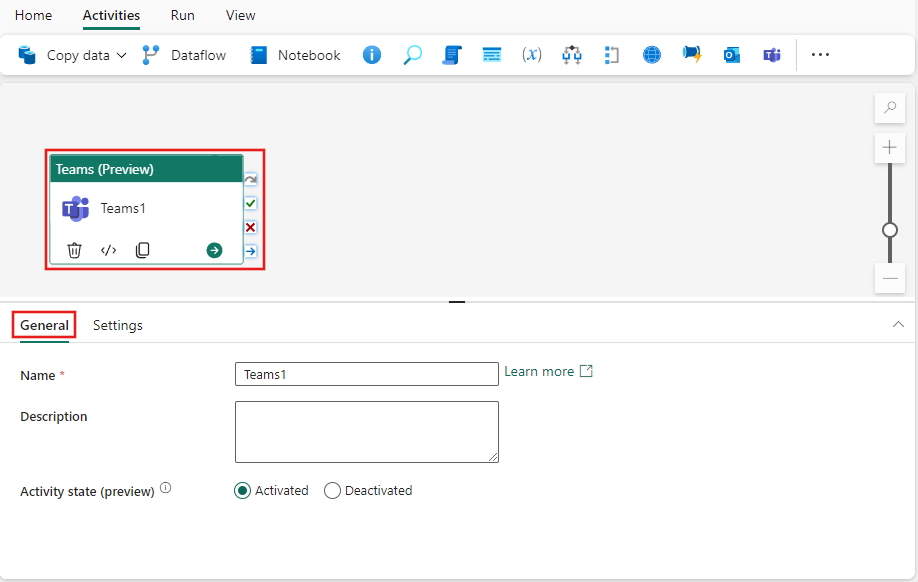Switch to the General tab
Screen dimensions: 918x582
coord(44,325)
